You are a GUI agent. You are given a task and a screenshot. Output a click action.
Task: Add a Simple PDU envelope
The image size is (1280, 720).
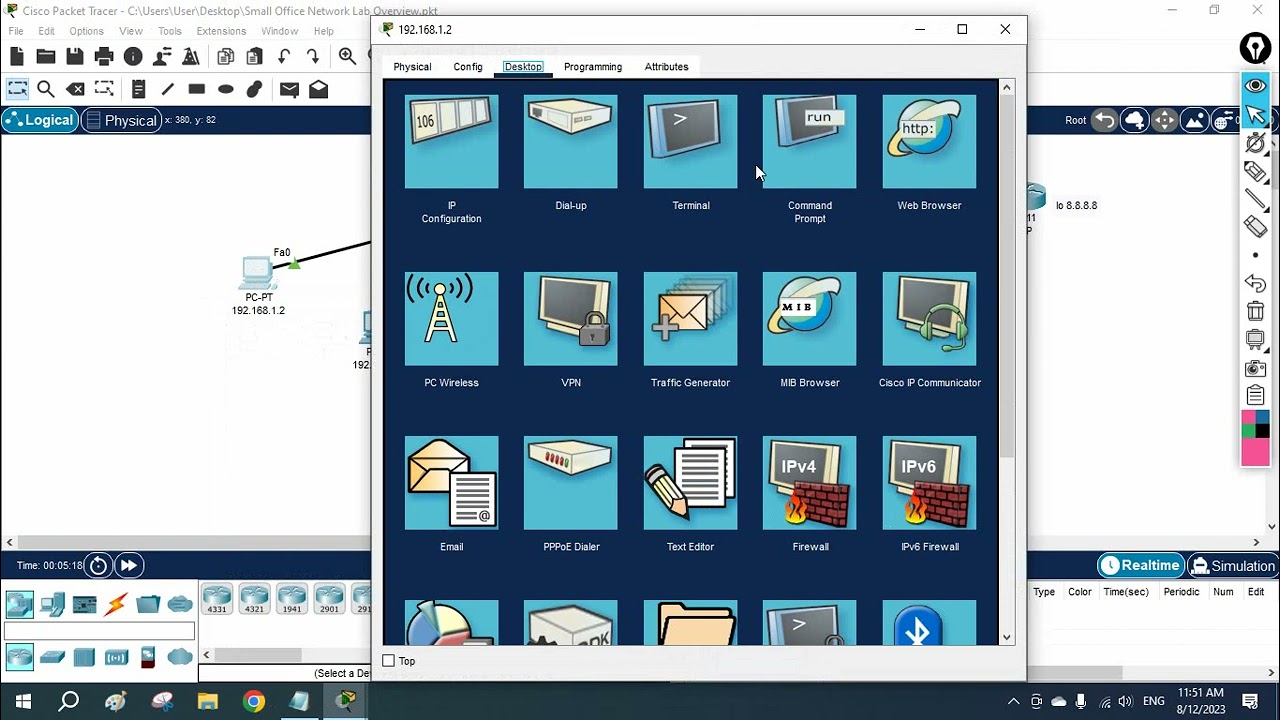tap(289, 89)
